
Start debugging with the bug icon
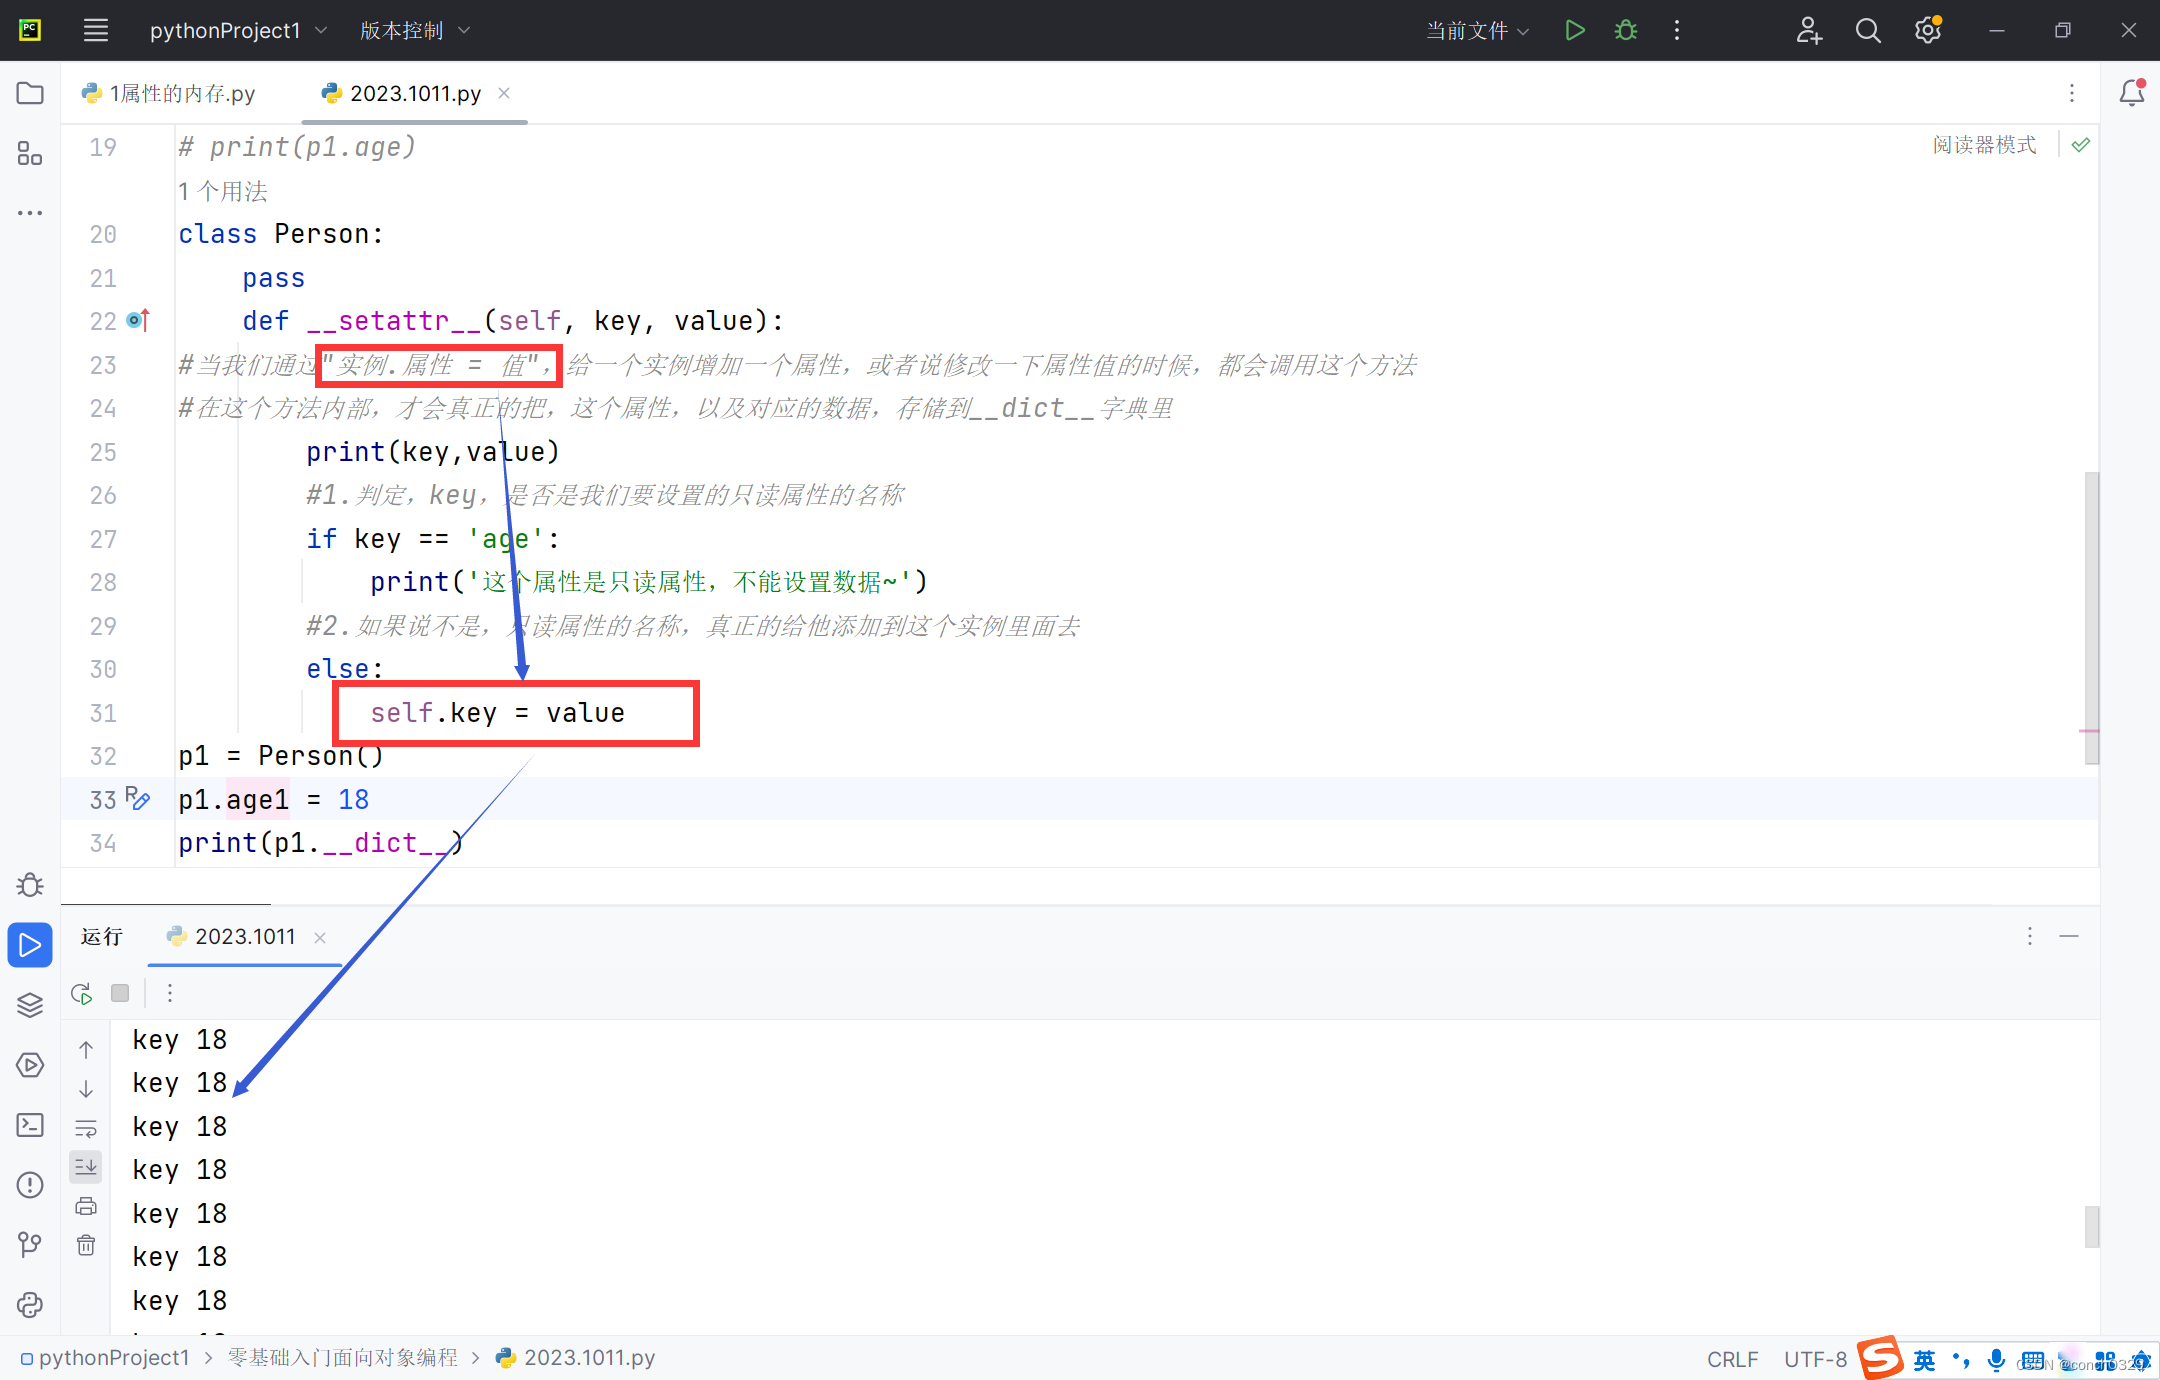pos(1626,30)
